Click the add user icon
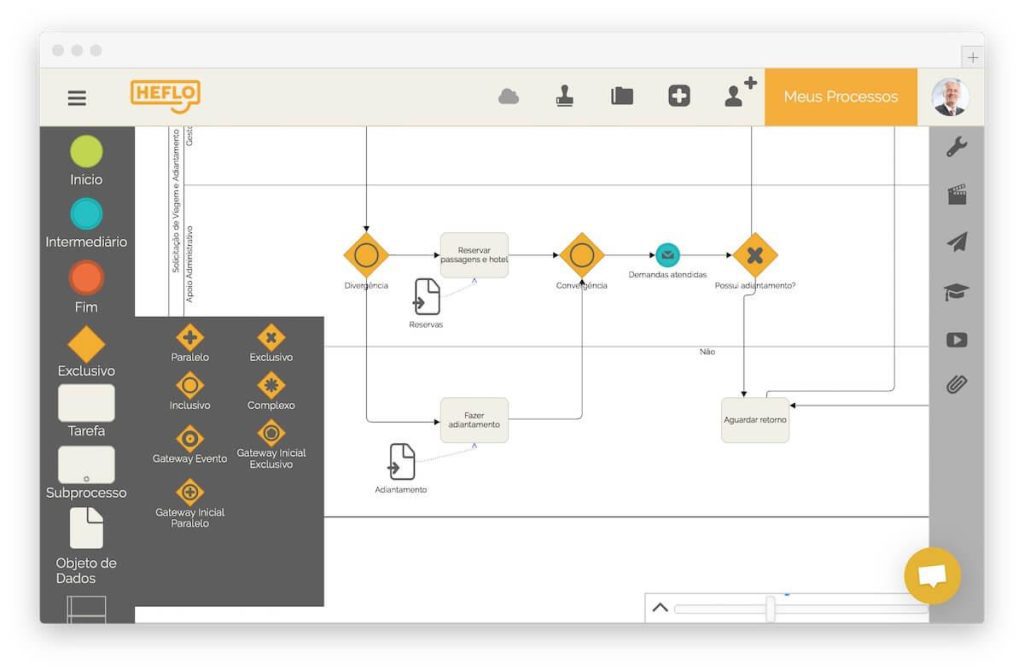Viewport: 1024px width, 671px height. click(x=740, y=93)
